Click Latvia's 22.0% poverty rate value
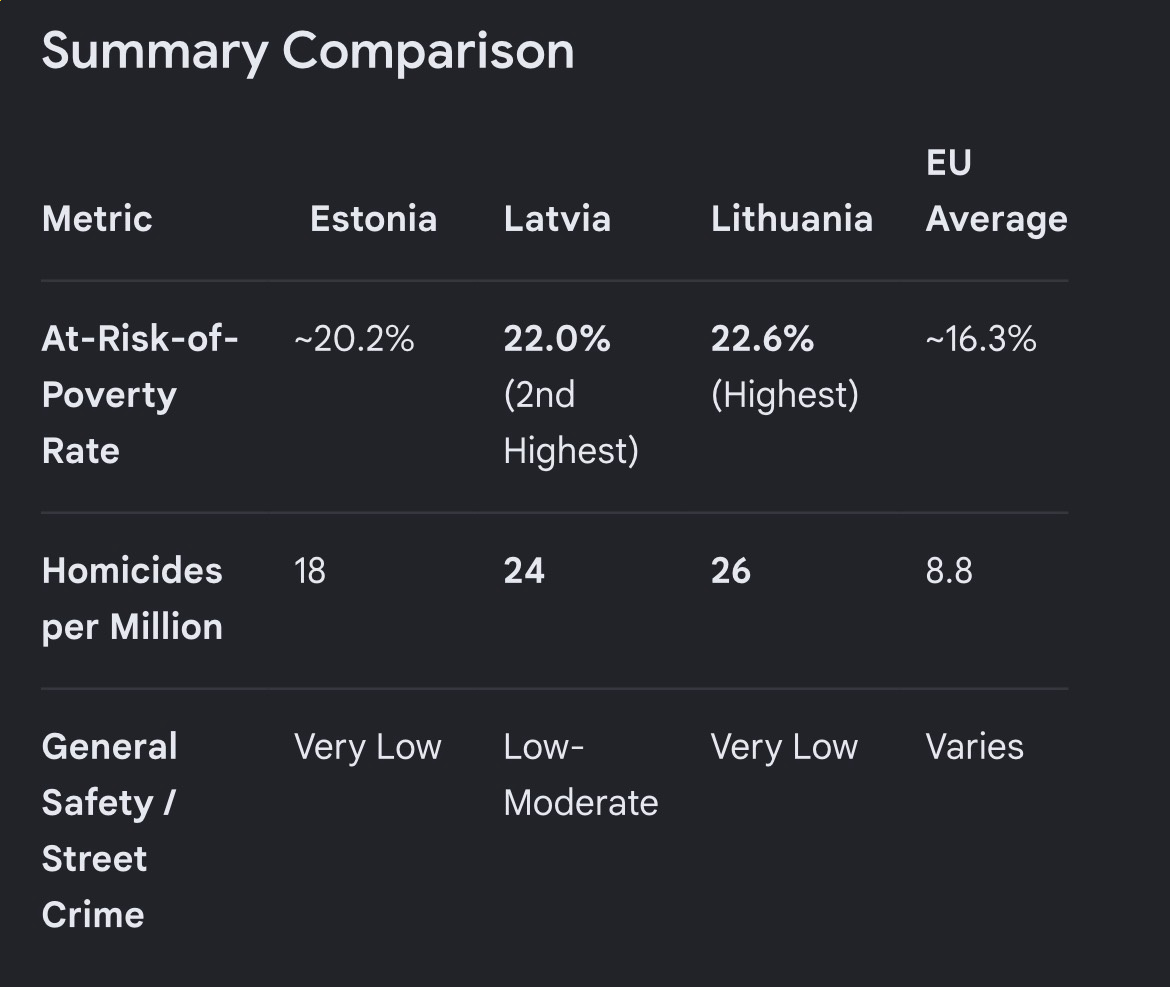 tap(557, 339)
